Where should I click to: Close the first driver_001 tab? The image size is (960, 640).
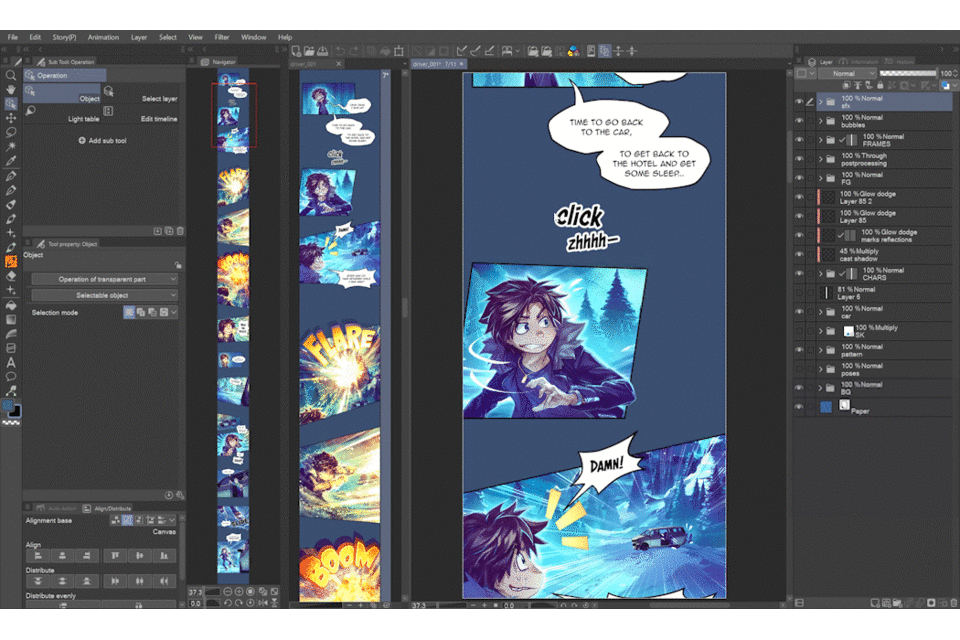(x=339, y=64)
